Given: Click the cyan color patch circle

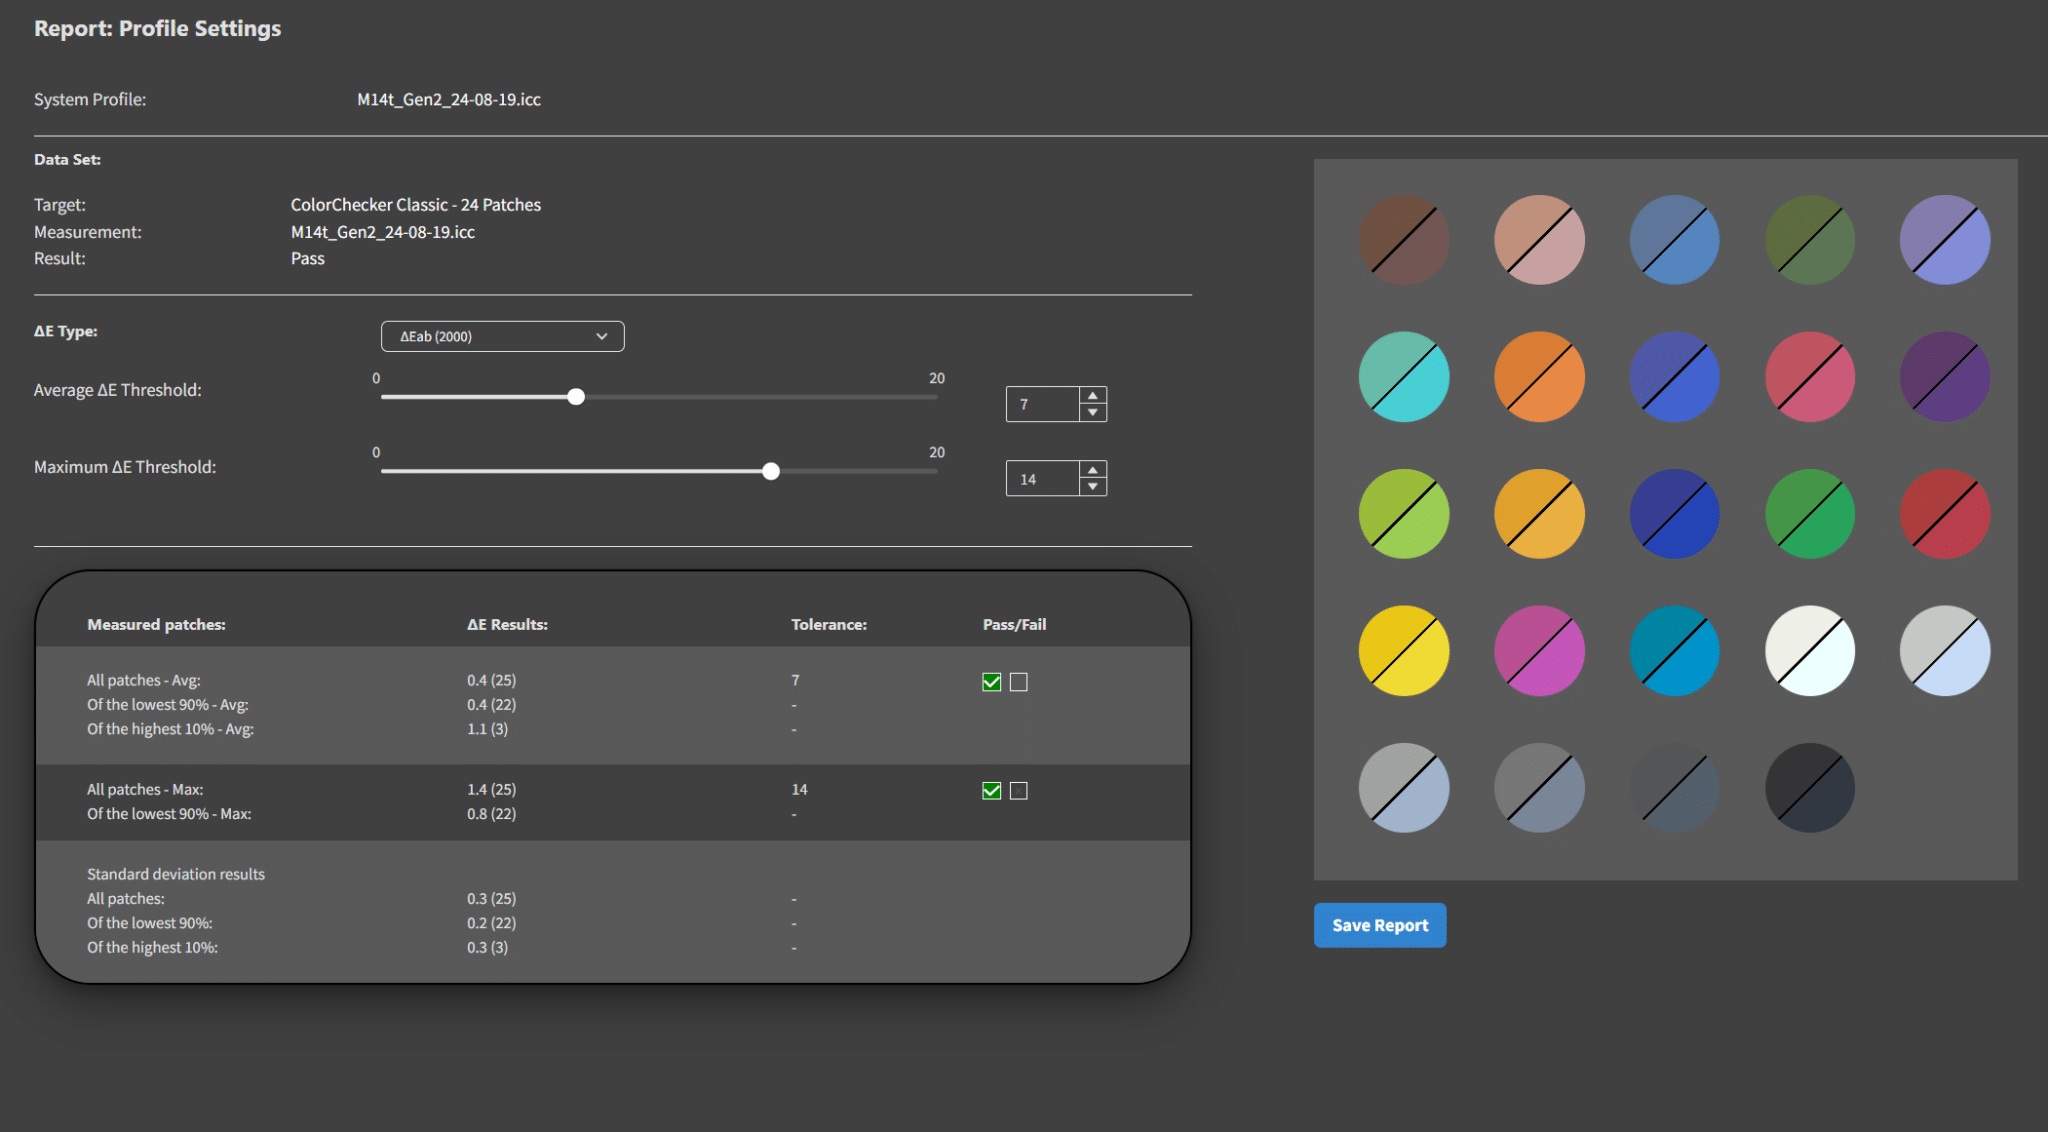Looking at the screenshot, I should pos(1674,651).
